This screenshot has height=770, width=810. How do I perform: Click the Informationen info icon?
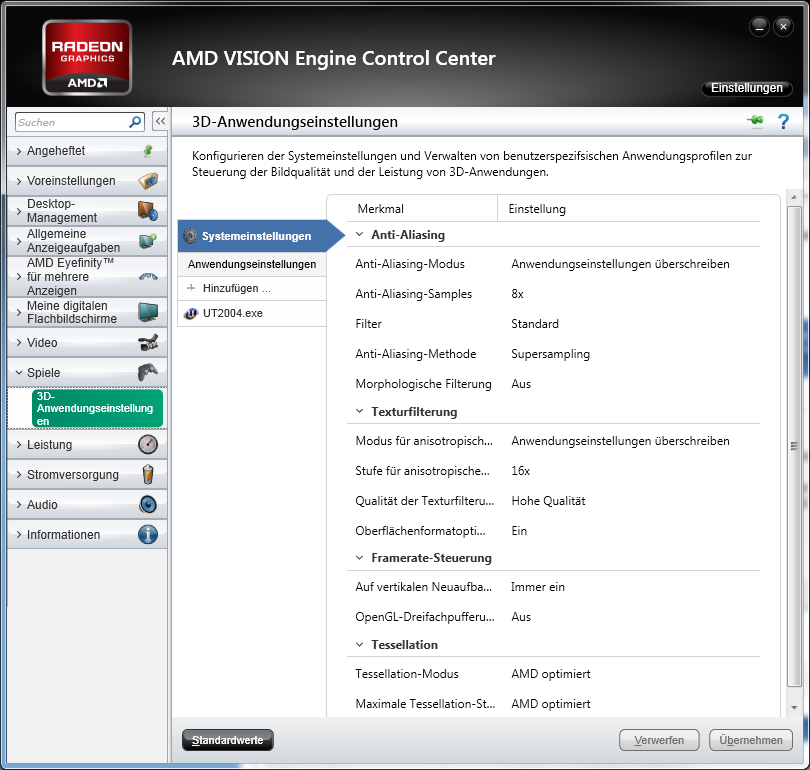pyautogui.click(x=148, y=535)
